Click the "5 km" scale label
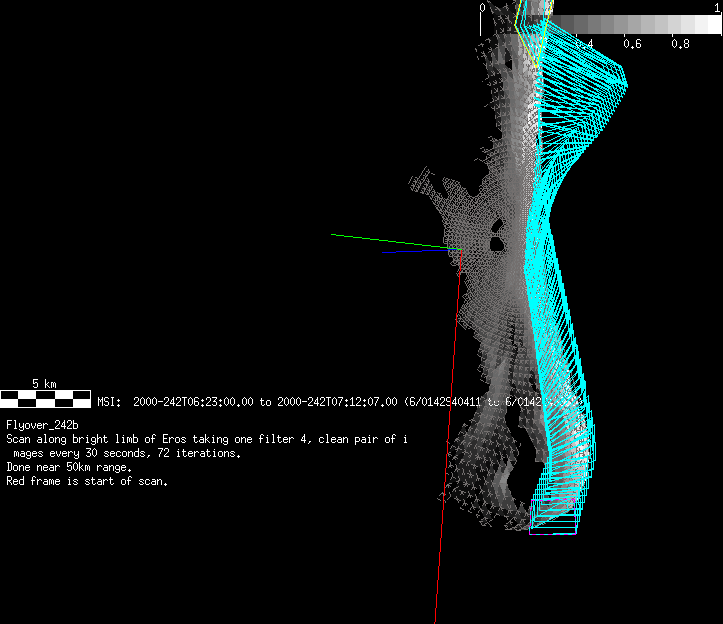Viewport: 723px width, 624px height. [x=43, y=383]
